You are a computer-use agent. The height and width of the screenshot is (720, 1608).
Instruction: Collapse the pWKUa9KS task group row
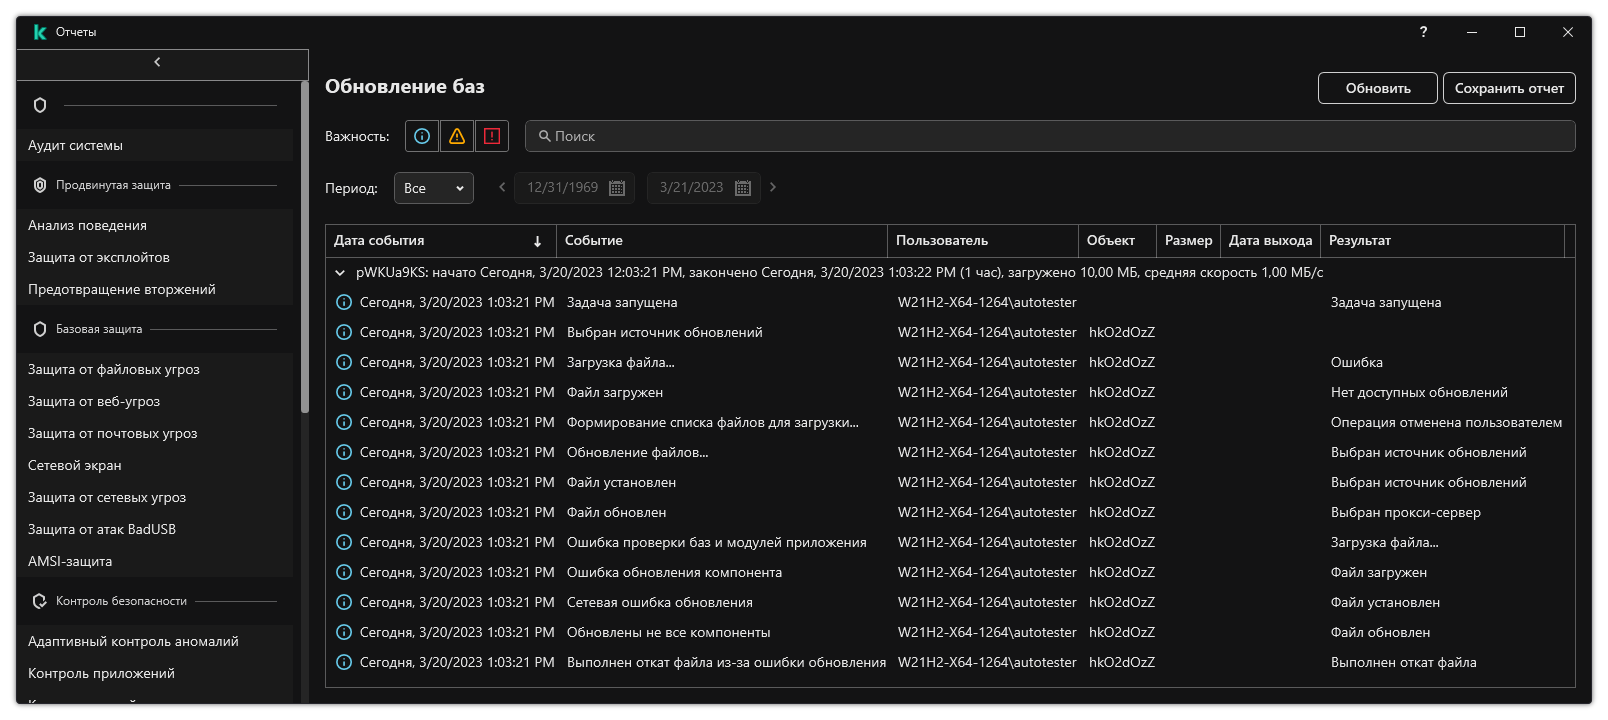(x=340, y=272)
